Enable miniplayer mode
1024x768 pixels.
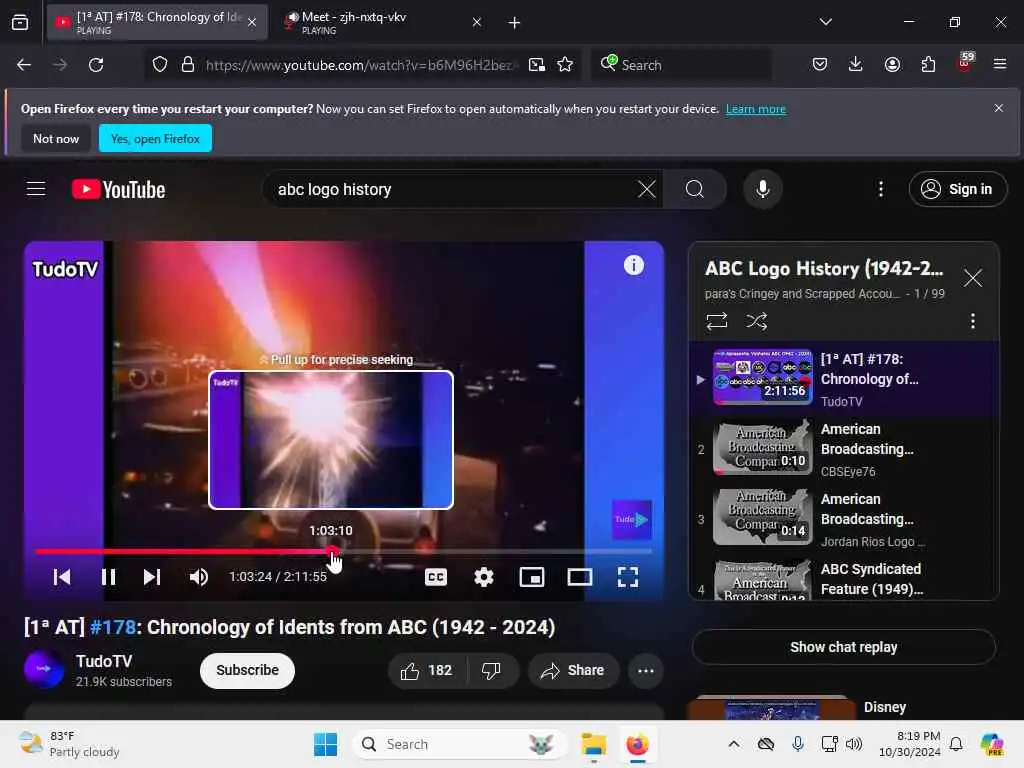[x=532, y=577]
